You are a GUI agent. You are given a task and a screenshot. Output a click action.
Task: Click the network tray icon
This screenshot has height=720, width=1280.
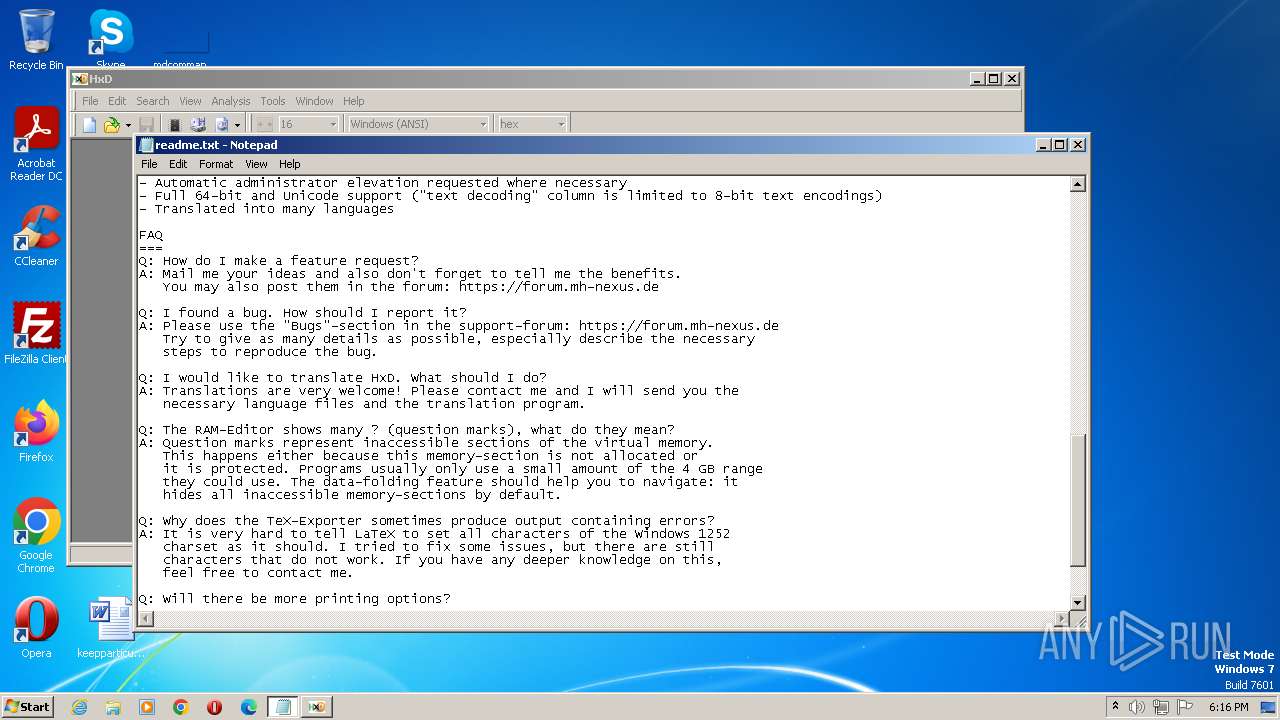pyautogui.click(x=1161, y=707)
